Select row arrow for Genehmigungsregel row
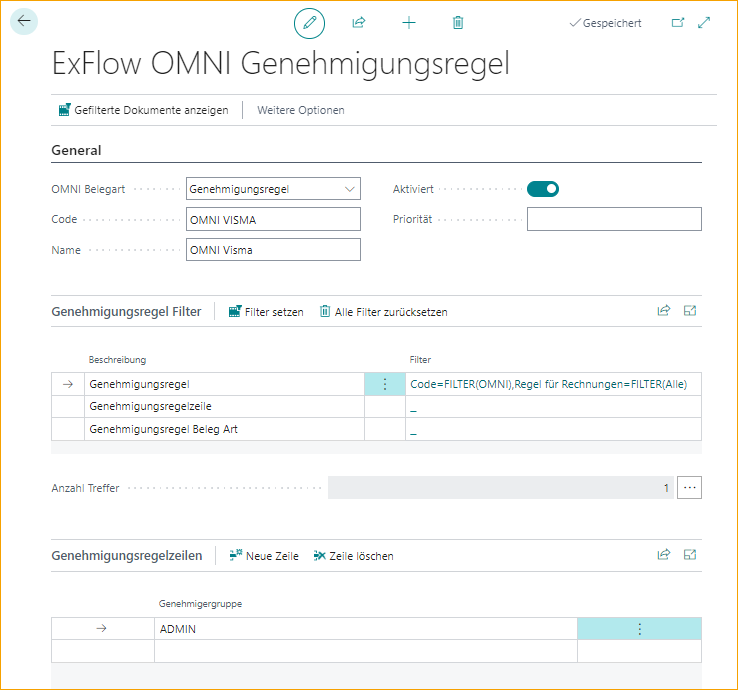The height and width of the screenshot is (690, 738). pyautogui.click(x=68, y=384)
